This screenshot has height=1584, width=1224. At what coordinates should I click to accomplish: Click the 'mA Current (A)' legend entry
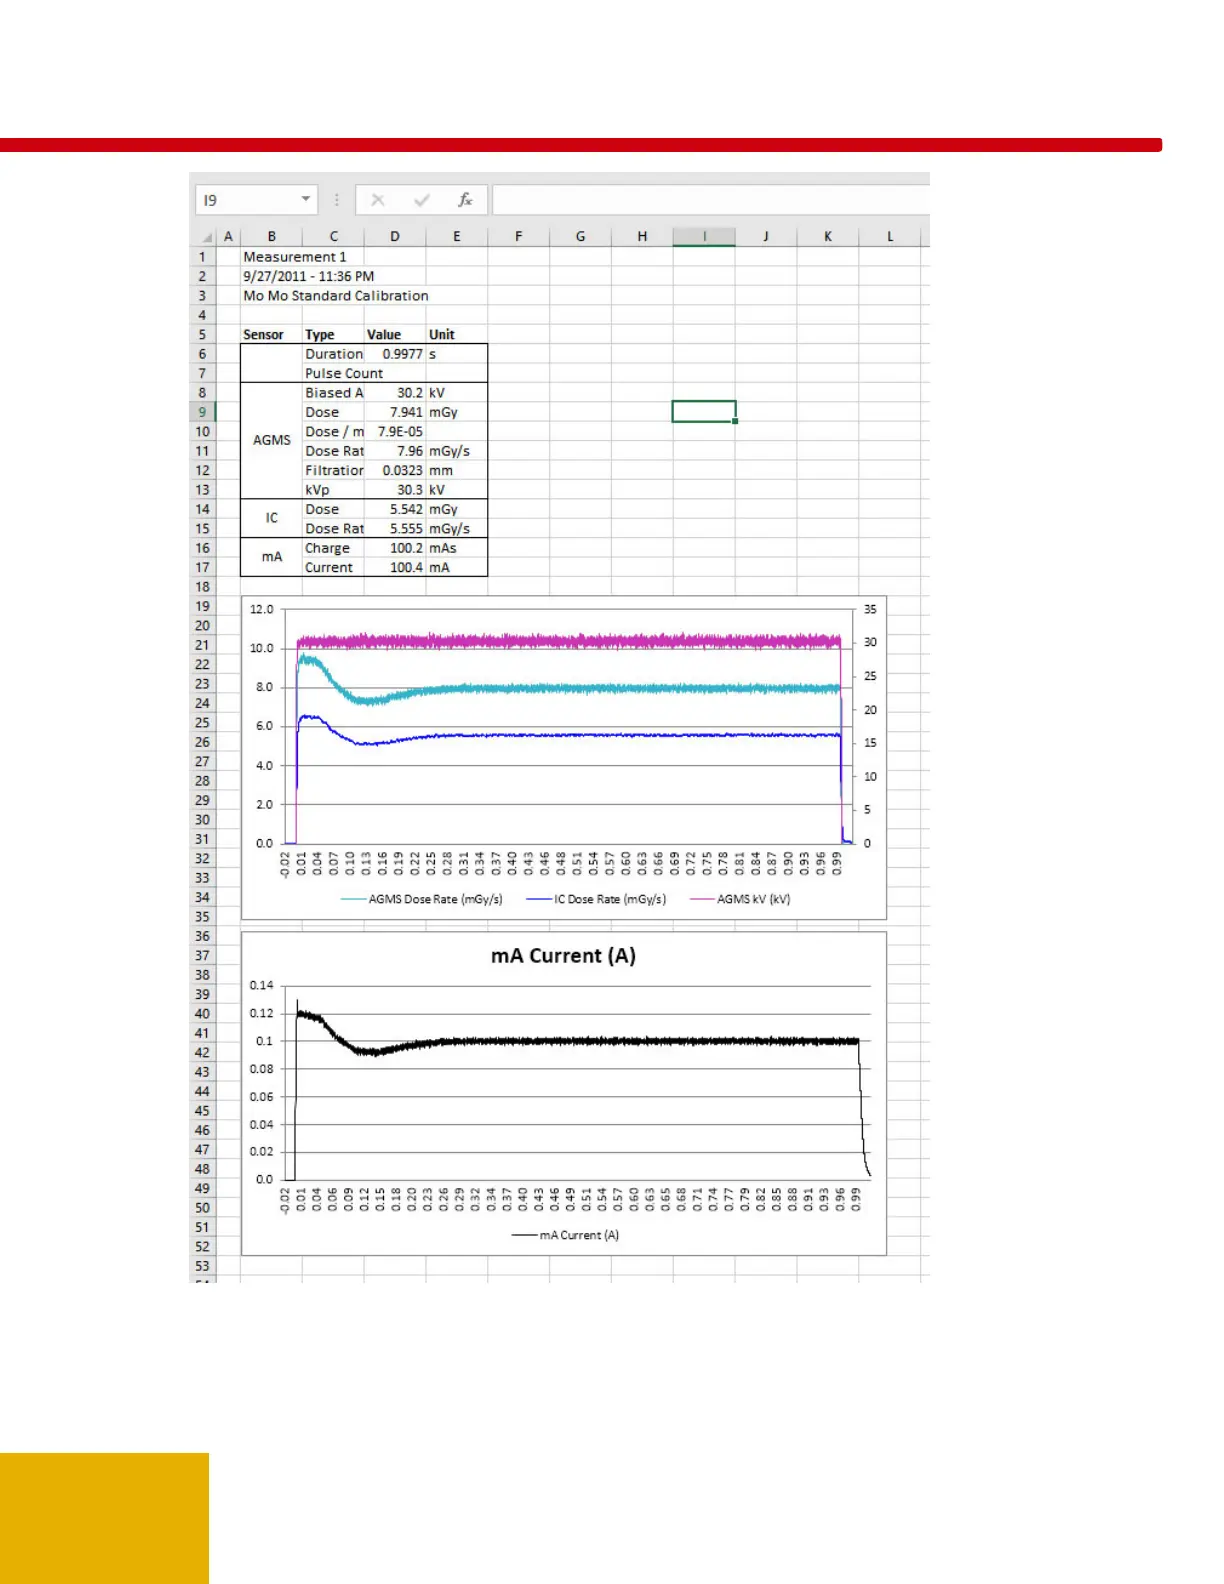[565, 1235]
